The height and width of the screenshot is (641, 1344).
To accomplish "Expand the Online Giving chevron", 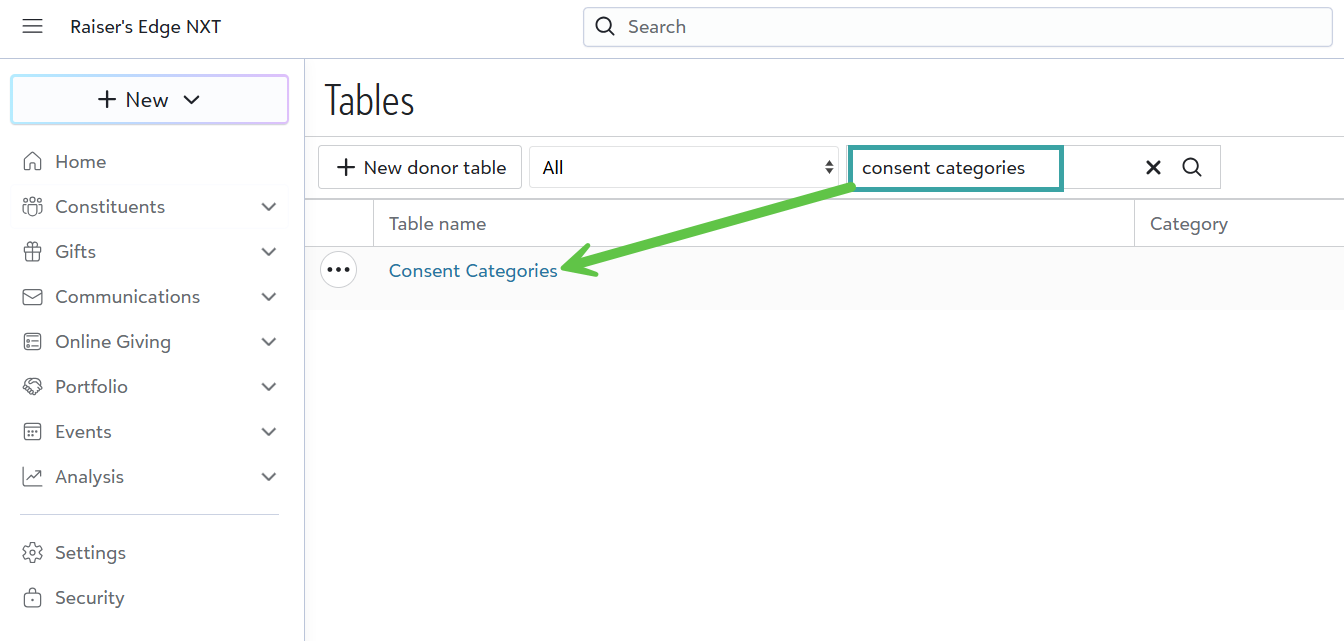I will point(268,342).
